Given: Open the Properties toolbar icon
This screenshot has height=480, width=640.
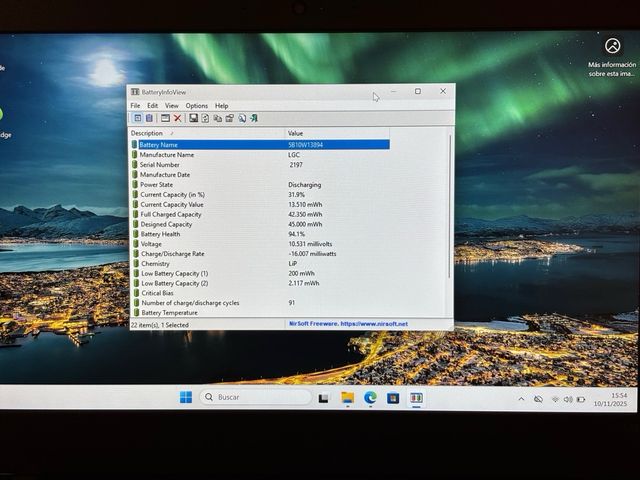Looking at the screenshot, I should (230, 118).
